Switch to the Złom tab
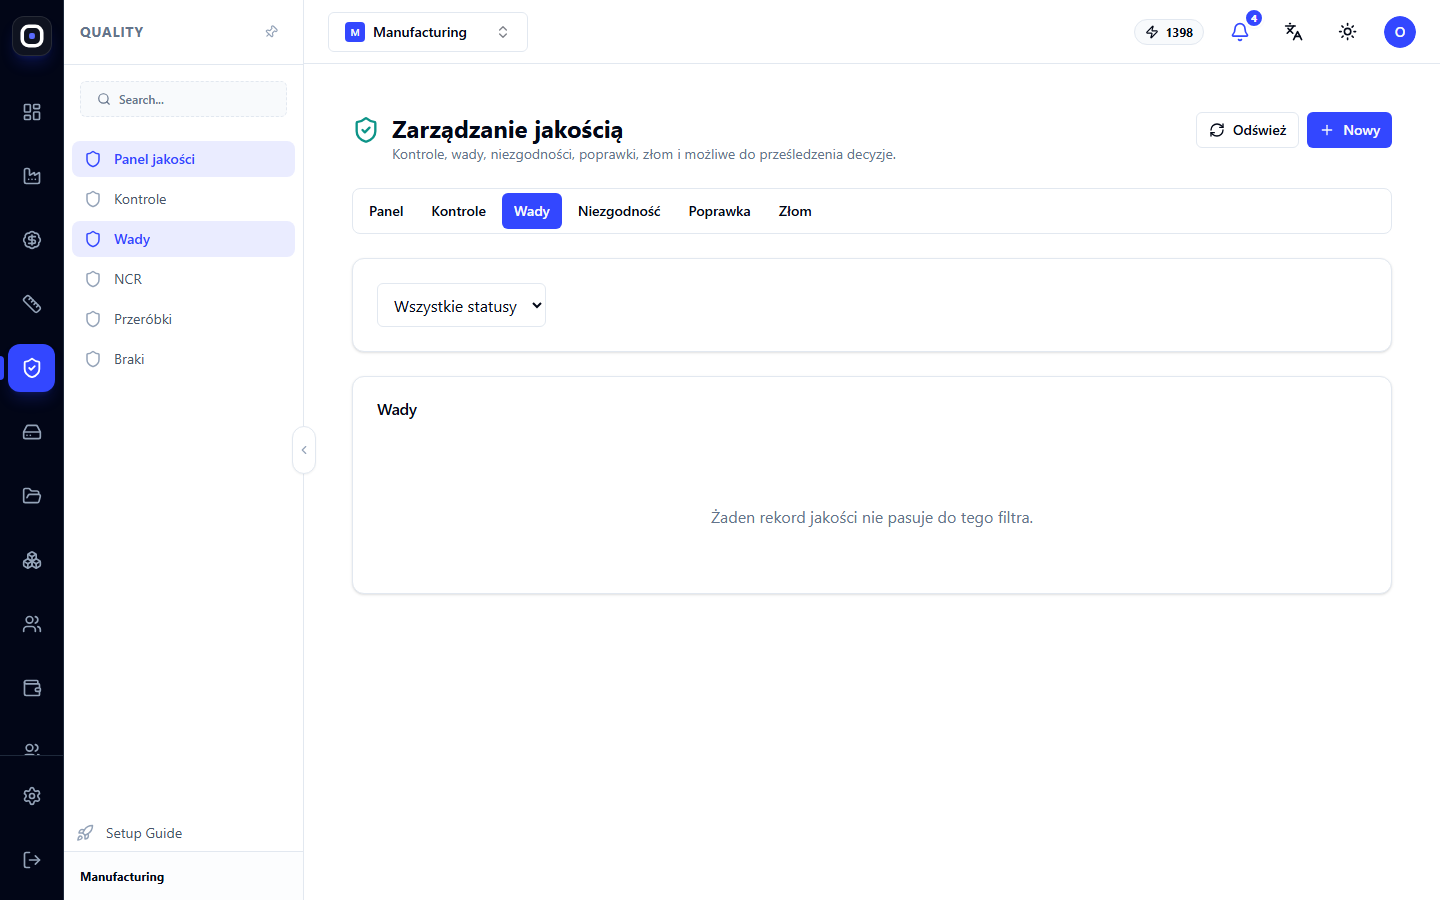Image resolution: width=1440 pixels, height=900 pixels. pyautogui.click(x=795, y=211)
